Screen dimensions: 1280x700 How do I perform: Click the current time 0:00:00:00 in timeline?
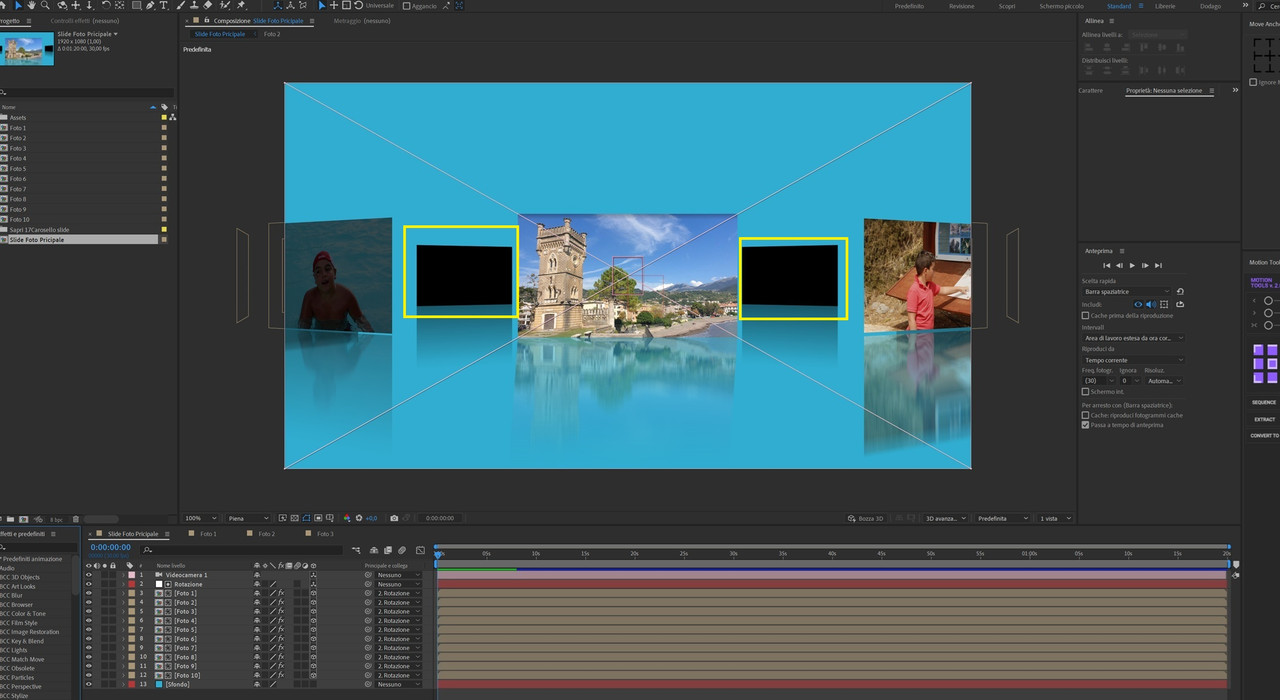point(110,547)
